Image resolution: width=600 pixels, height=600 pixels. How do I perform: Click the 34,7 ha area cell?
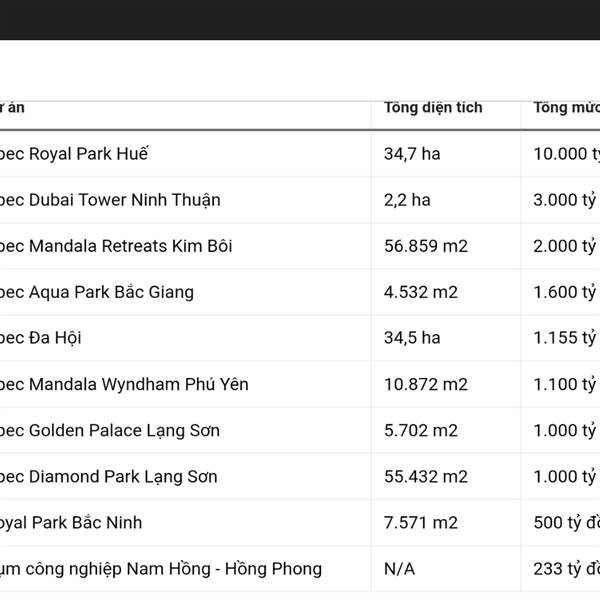coord(412,154)
